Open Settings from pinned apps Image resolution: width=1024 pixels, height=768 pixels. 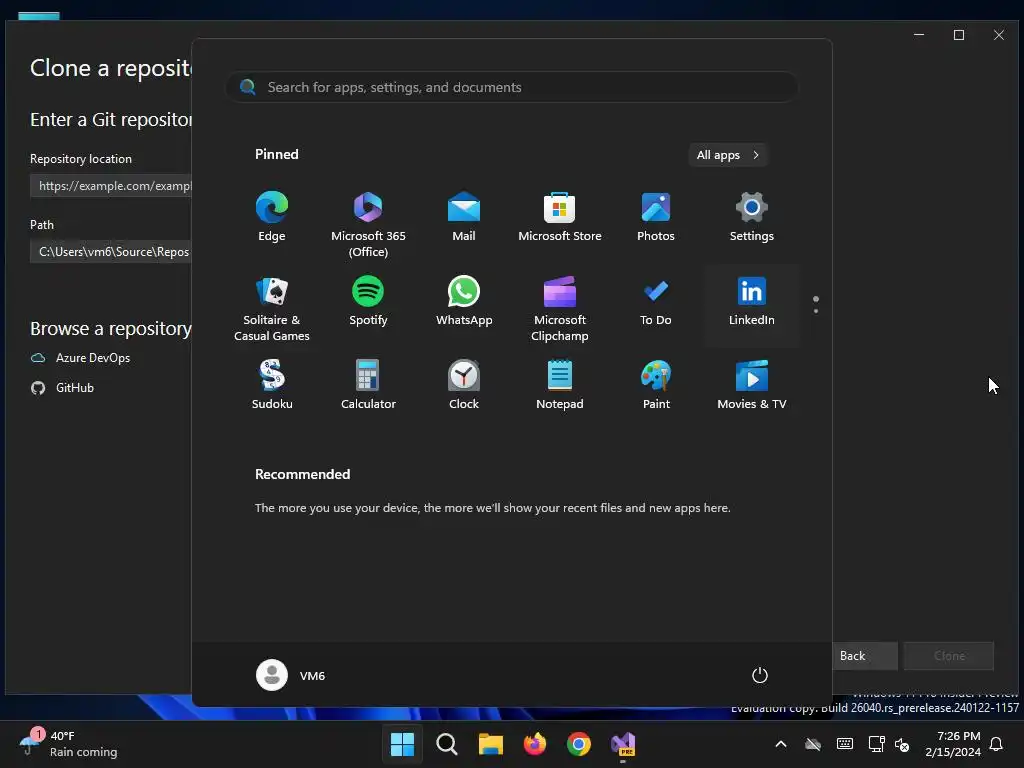(x=752, y=217)
